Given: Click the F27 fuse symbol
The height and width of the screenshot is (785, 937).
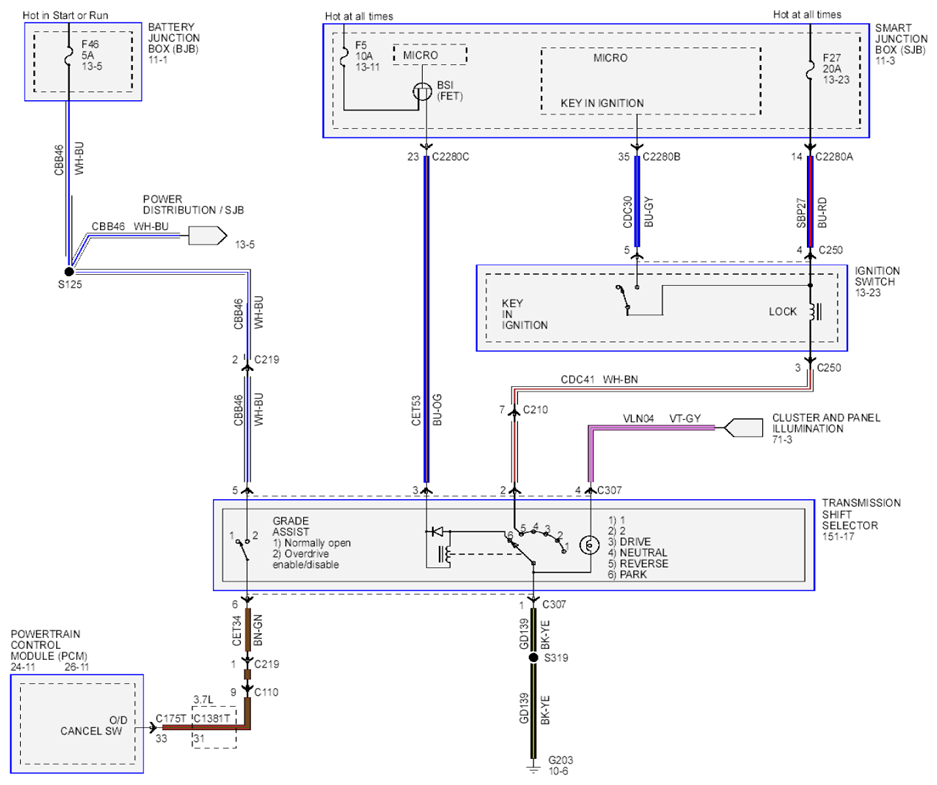Looking at the screenshot, I should click(x=810, y=69).
